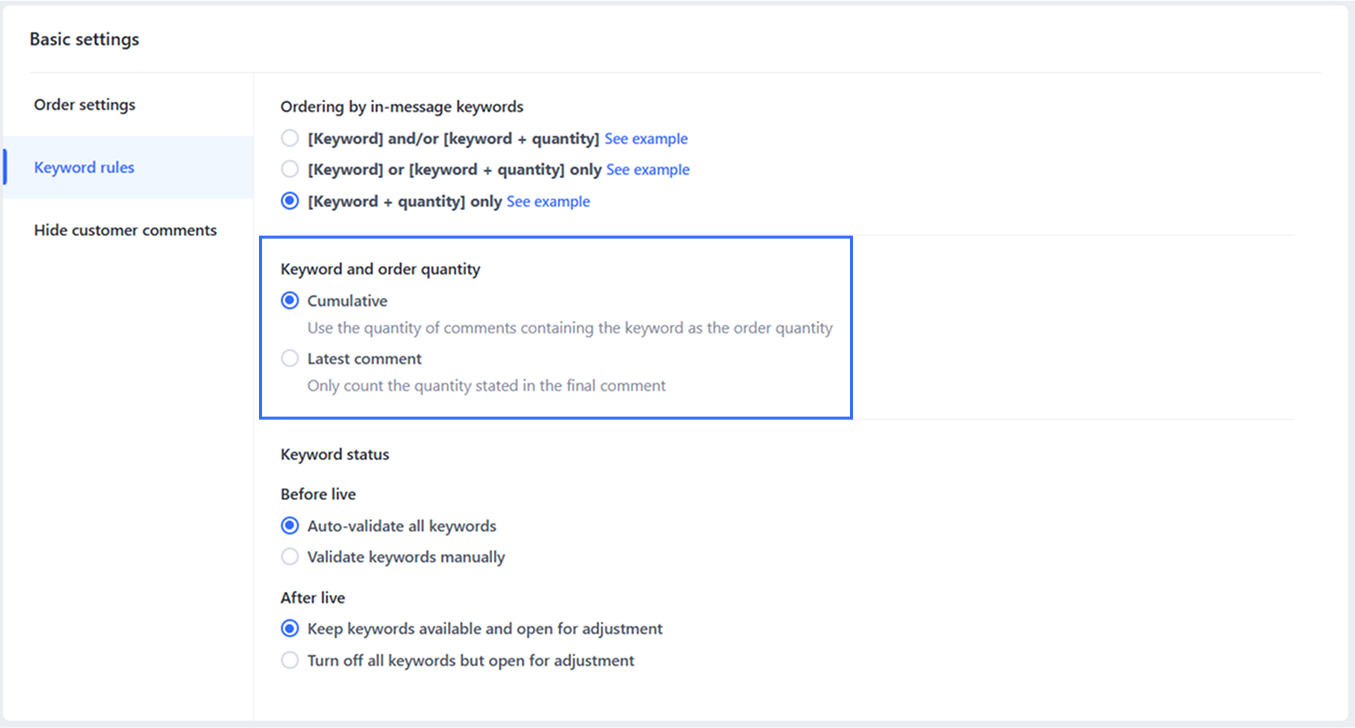The width and height of the screenshot is (1355, 728).
Task: Click the Ordering by in-message keywords heading
Action: (401, 107)
